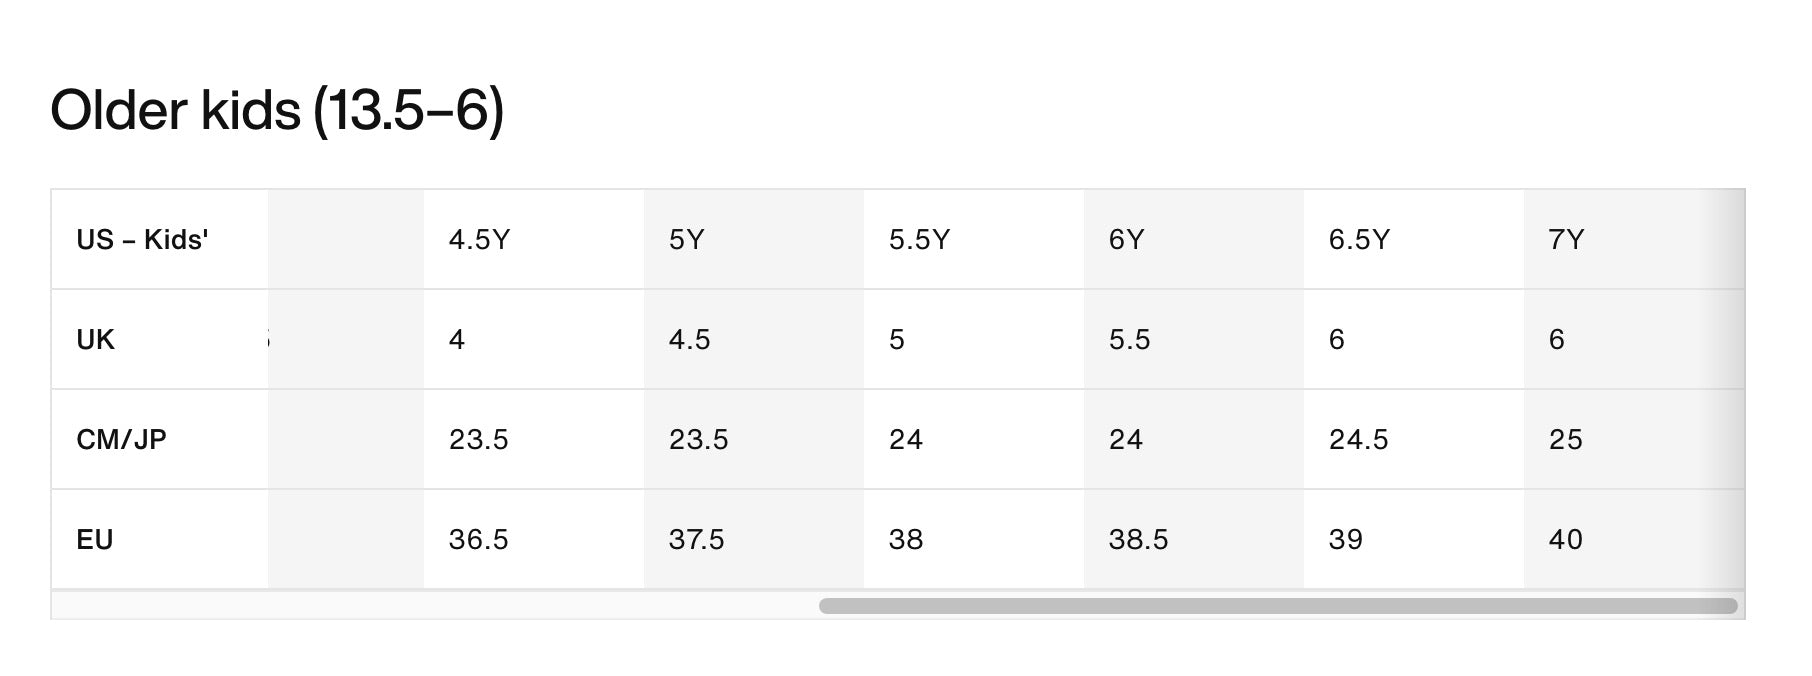Screen dimensions: 1812x676
Task: Select EU size 38.5 cell
Action: coord(1139,540)
